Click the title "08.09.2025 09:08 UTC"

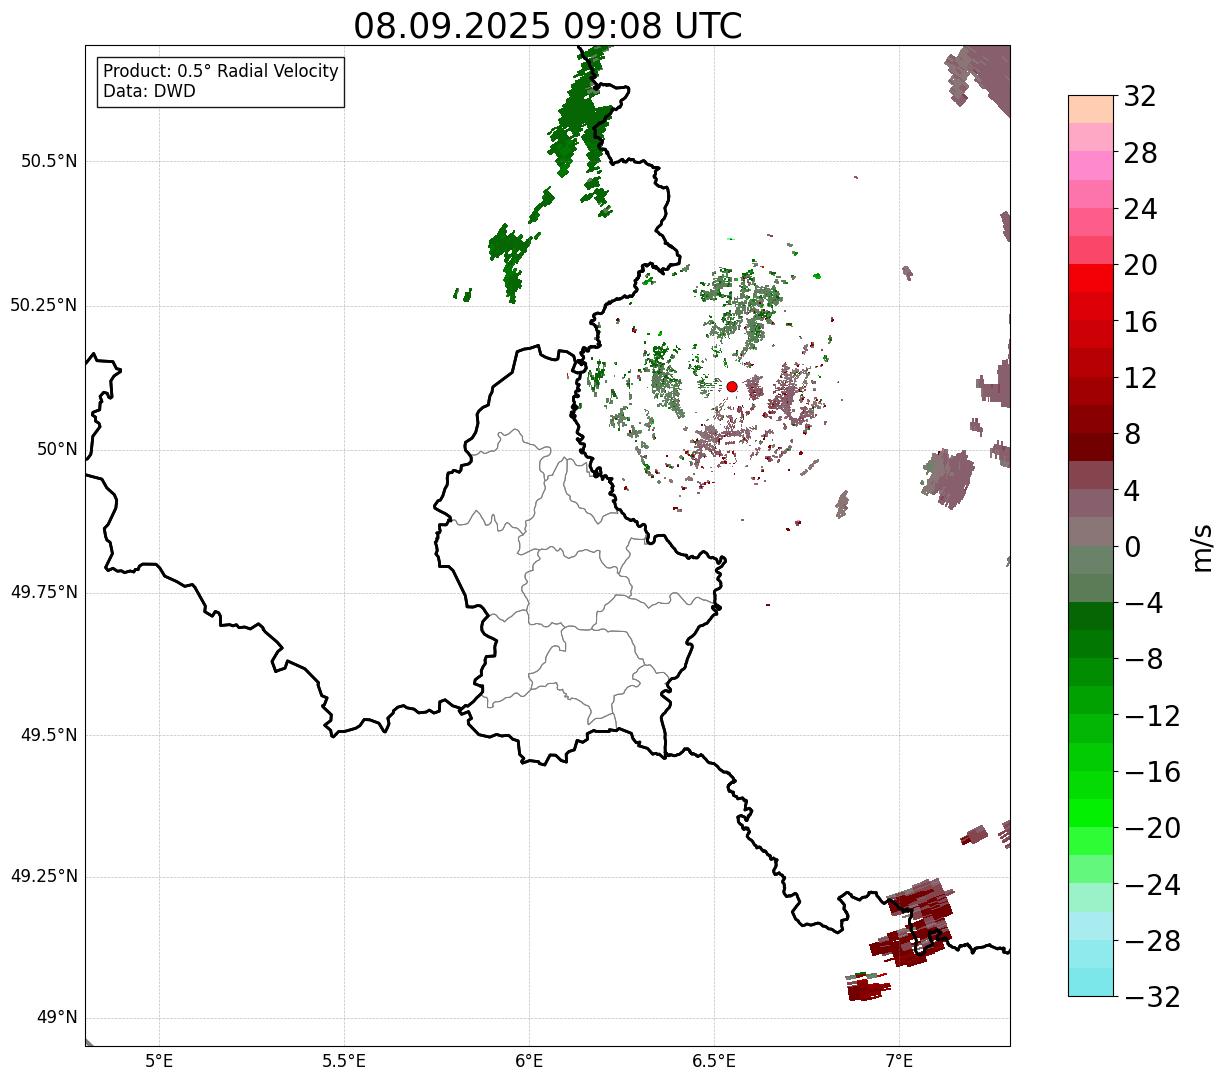pyautogui.click(x=548, y=26)
